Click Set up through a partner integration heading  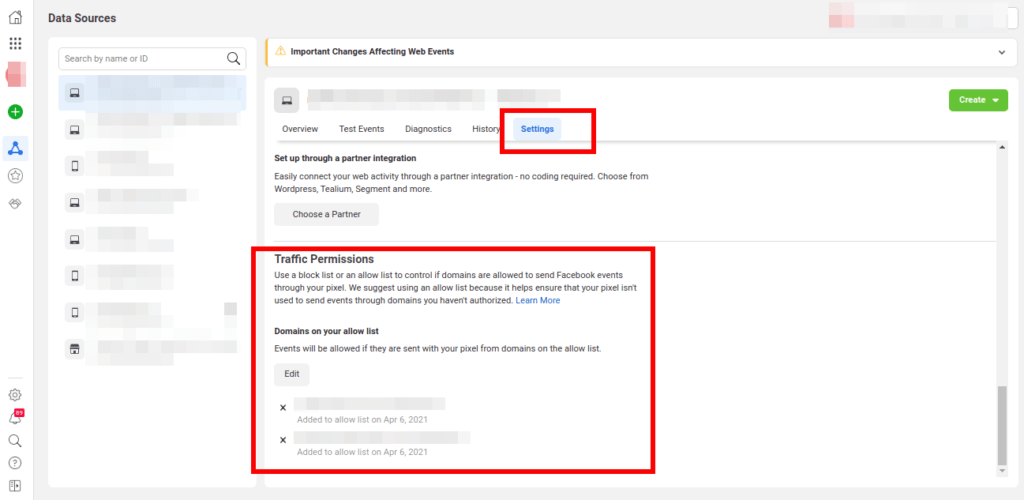coord(345,159)
